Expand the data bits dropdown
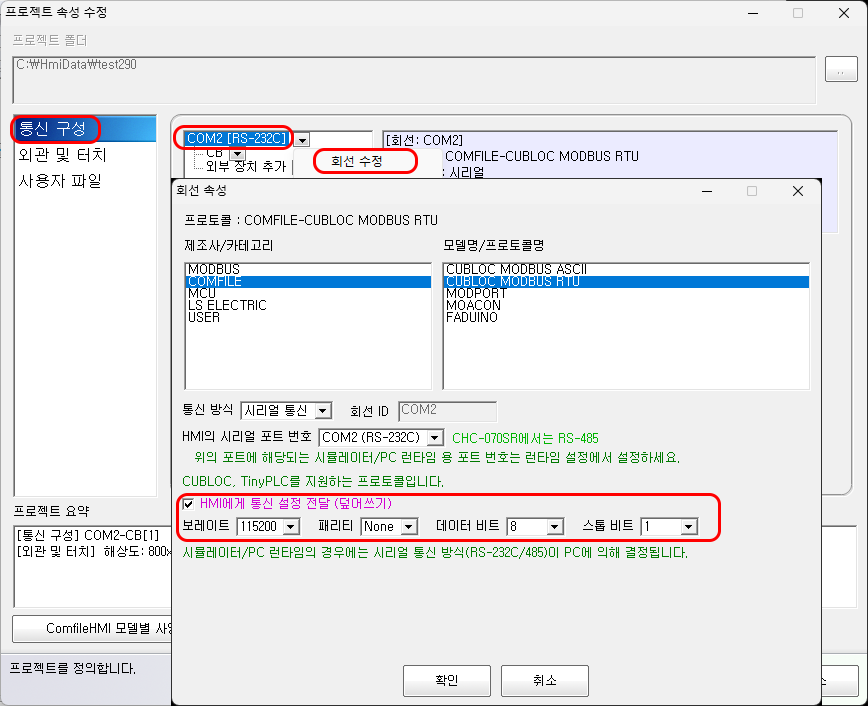Screen dimensions: 868x706 click(555, 526)
